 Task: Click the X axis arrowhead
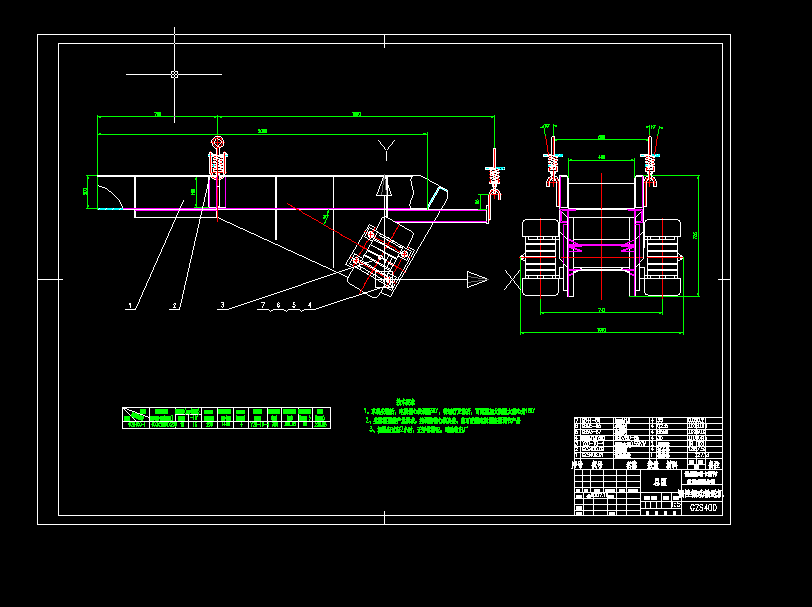[x=477, y=280]
